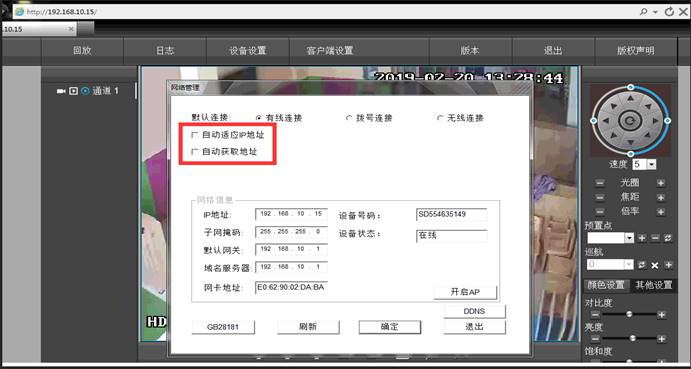Click the camera icon beside 通道 1

tap(61, 91)
